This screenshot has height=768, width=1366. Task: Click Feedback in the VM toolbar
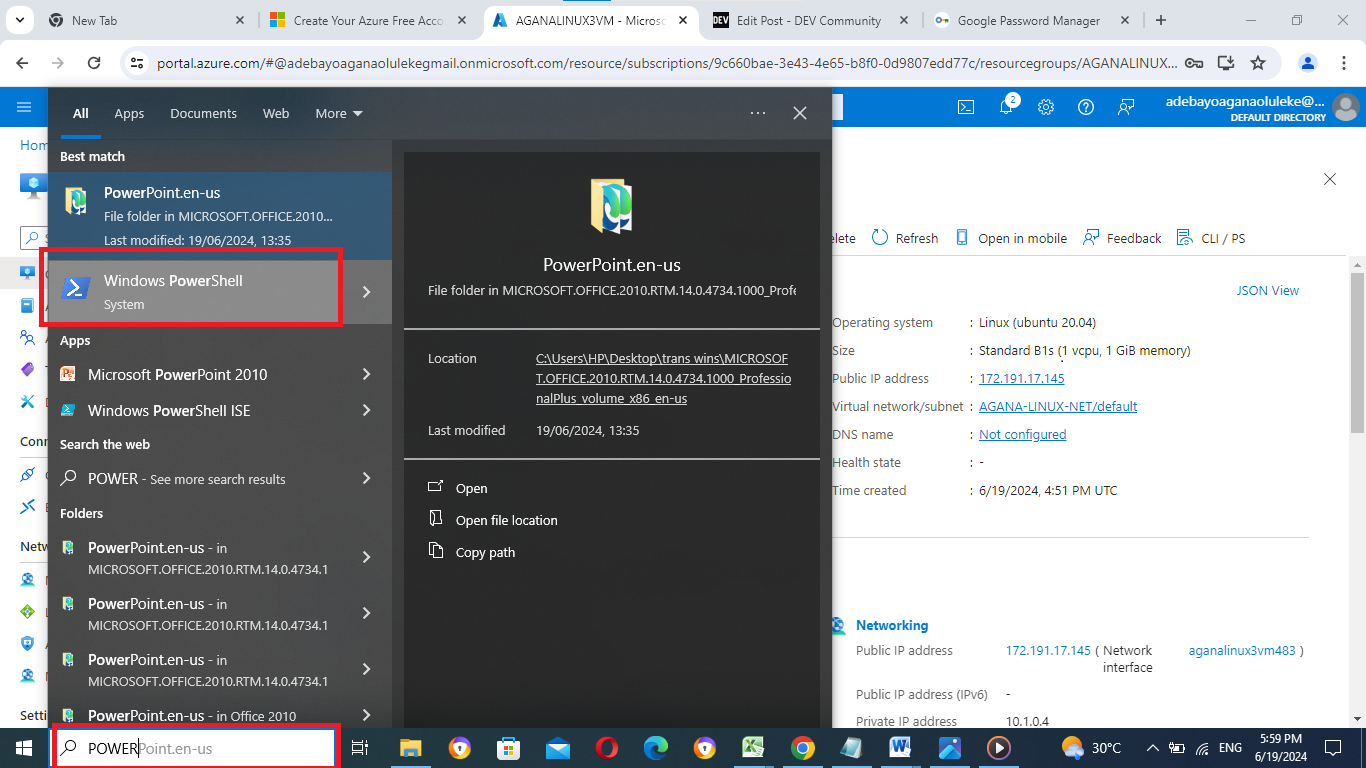[x=1122, y=238]
